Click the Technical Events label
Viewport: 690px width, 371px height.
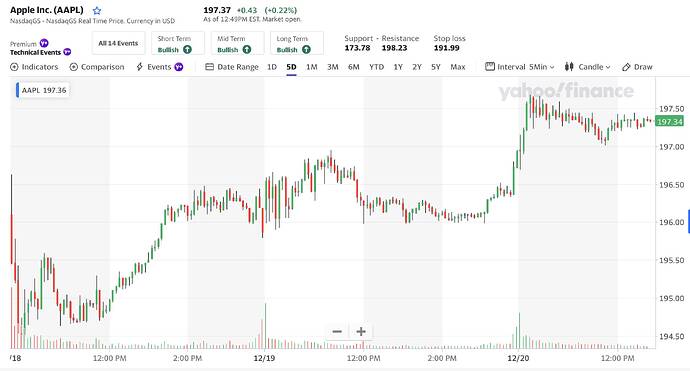coord(35,52)
